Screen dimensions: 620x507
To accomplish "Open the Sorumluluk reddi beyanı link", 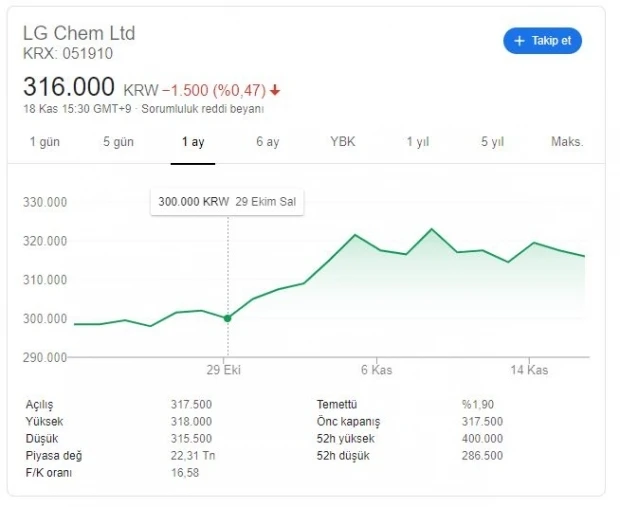I will 202,109.
